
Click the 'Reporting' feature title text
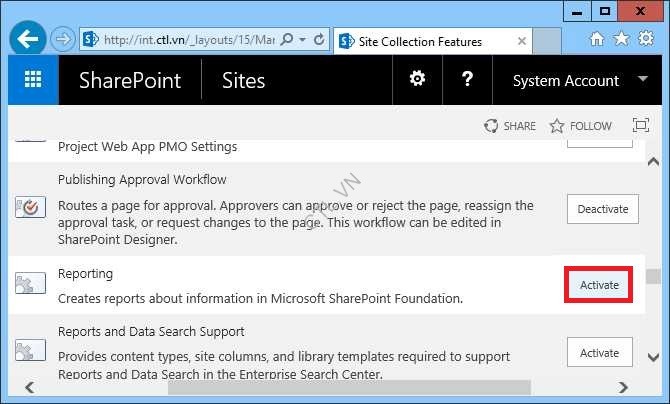click(x=85, y=274)
